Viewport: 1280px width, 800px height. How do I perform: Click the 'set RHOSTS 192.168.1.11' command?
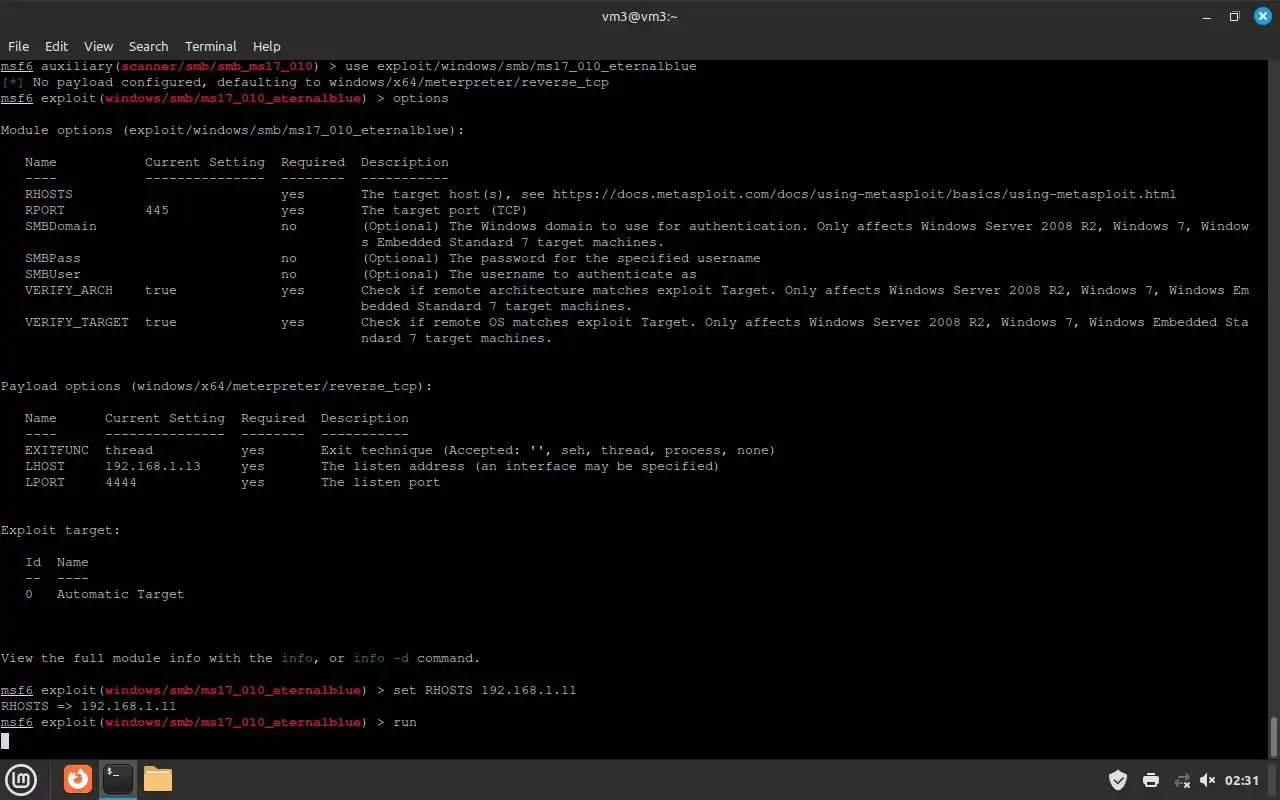coord(485,690)
